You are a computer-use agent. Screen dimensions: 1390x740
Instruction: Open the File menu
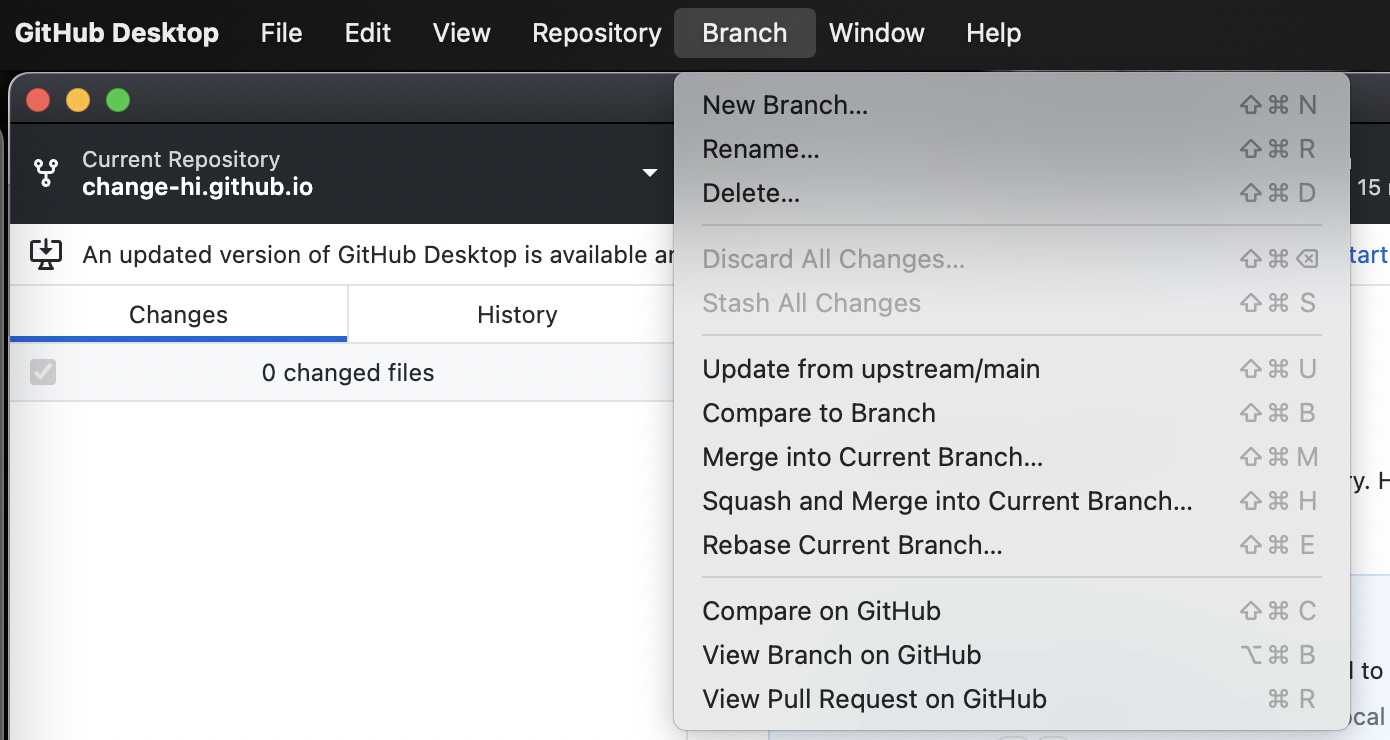(281, 33)
